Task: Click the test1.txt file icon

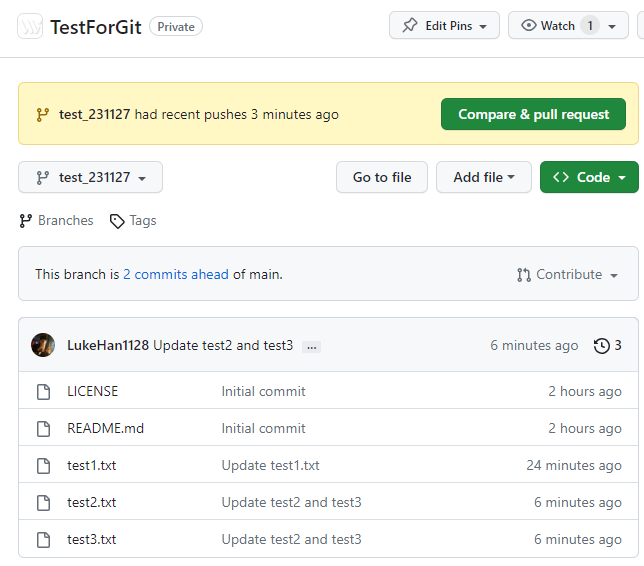Action: coord(43,466)
